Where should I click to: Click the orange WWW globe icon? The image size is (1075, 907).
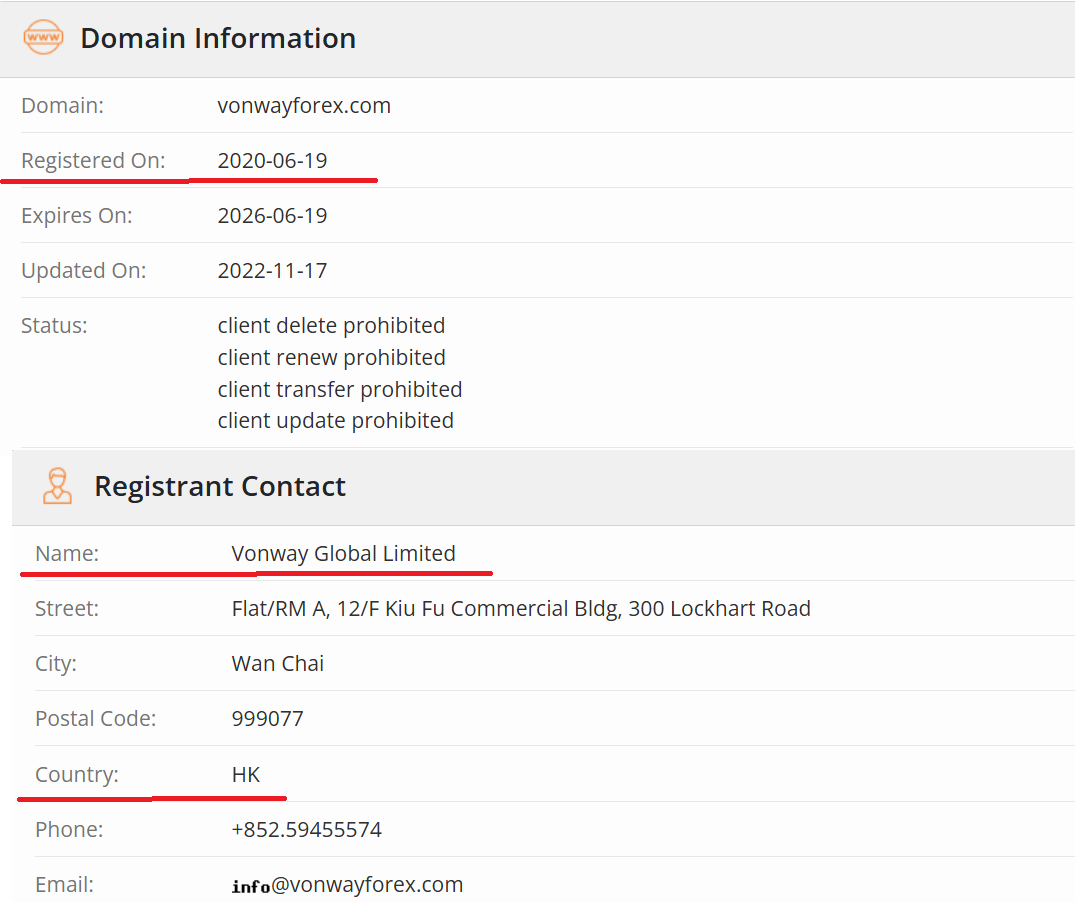tap(43, 38)
